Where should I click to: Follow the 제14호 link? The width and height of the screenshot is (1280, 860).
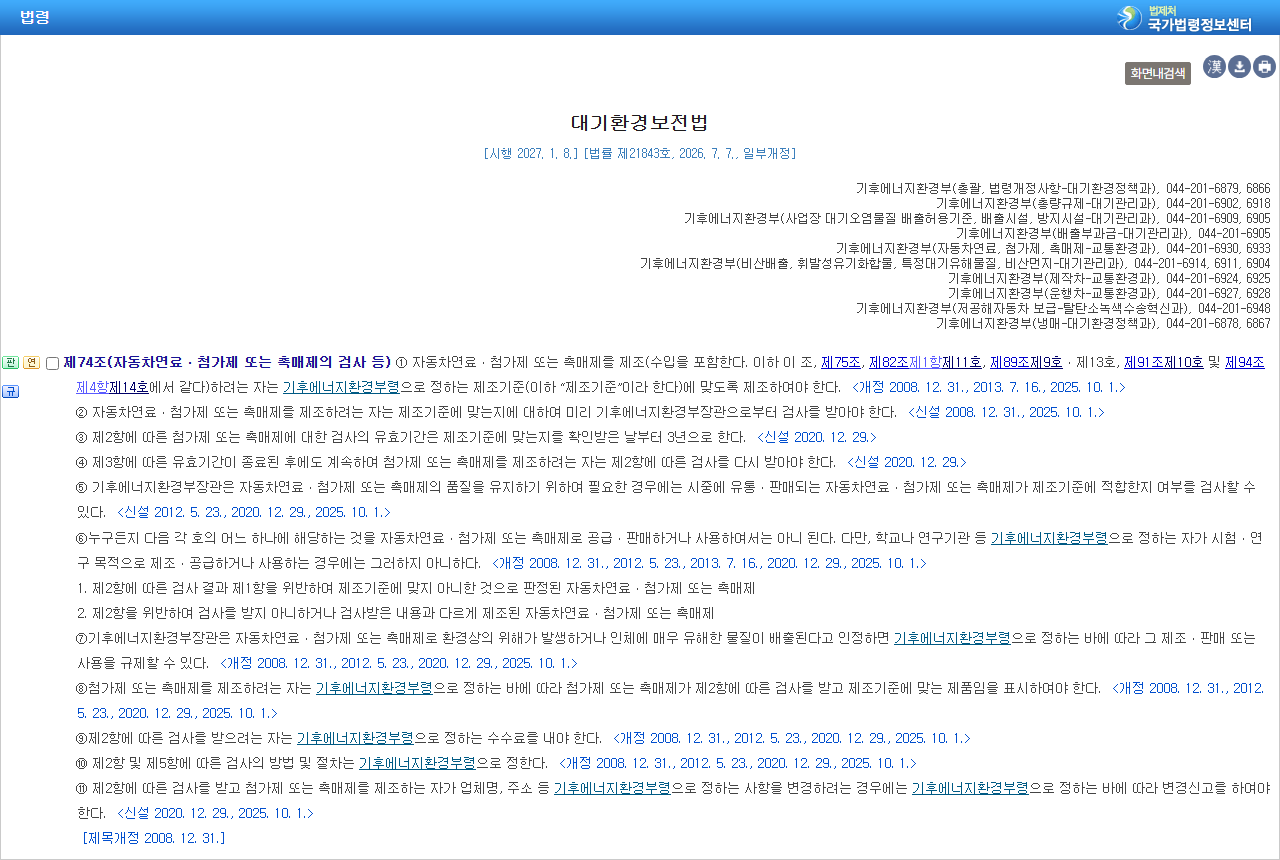tap(129, 387)
